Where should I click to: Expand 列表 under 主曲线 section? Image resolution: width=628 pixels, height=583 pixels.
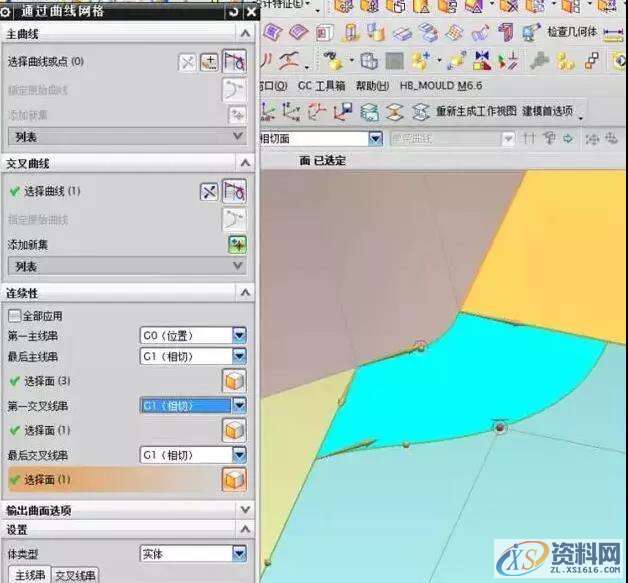click(x=127, y=137)
